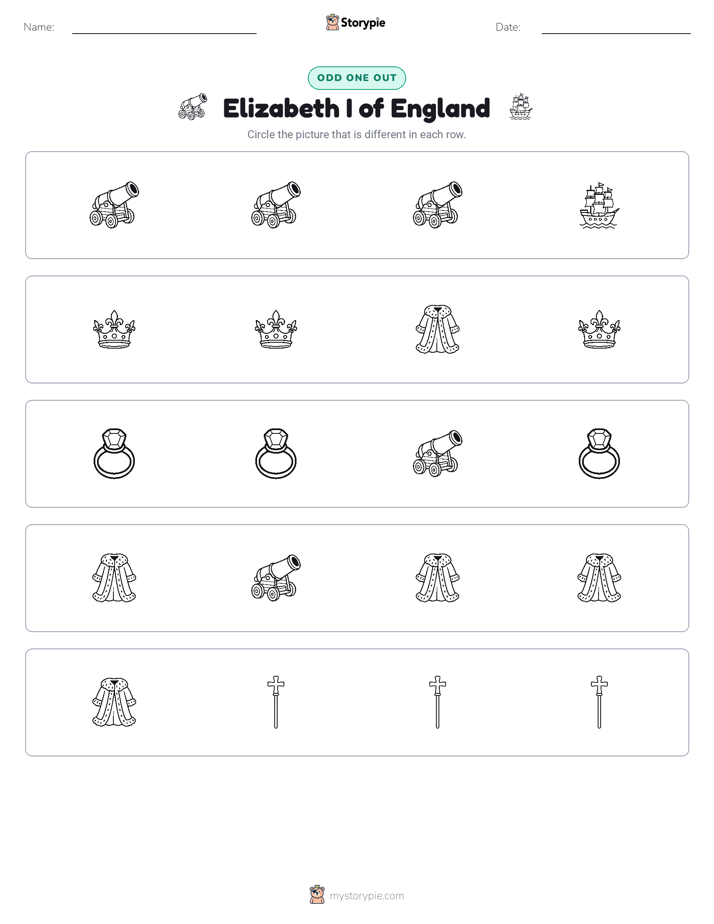Click the ODD ONE OUT badge

point(357,78)
